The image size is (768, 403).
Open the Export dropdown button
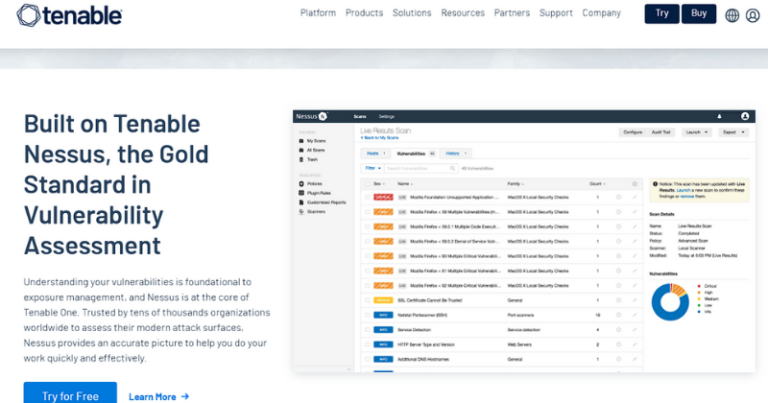pyautogui.click(x=733, y=132)
